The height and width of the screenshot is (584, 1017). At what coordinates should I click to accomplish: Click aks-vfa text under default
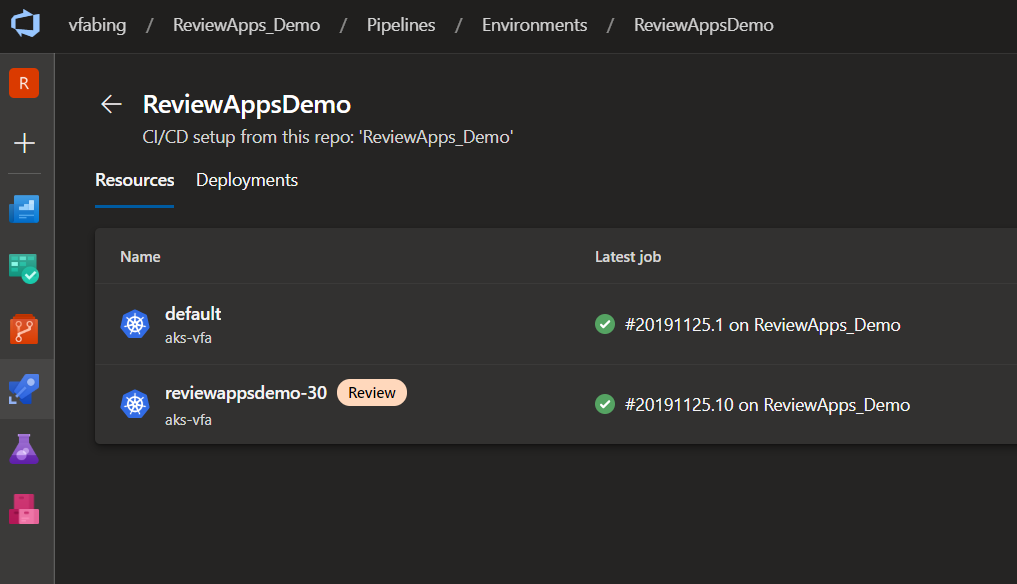pyautogui.click(x=188, y=338)
